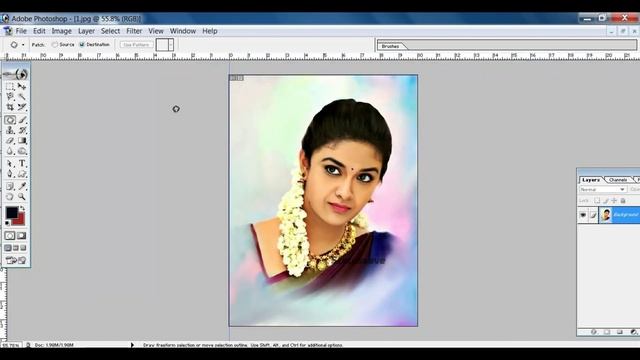
Task: Select the History Brush tool
Action: (x=22, y=130)
